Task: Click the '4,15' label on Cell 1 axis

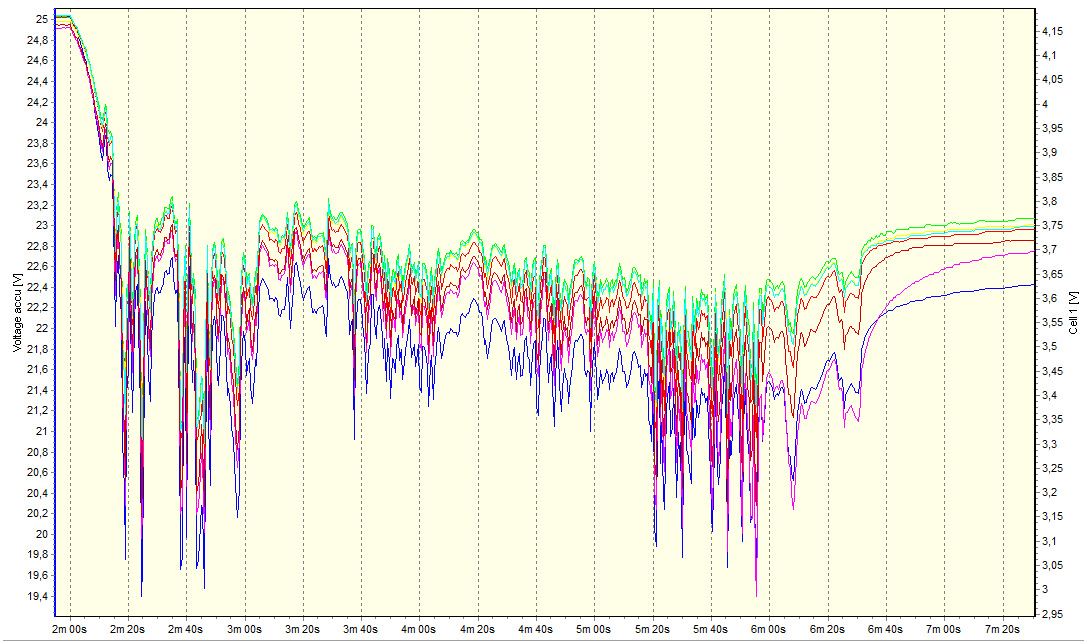Action: [1051, 31]
